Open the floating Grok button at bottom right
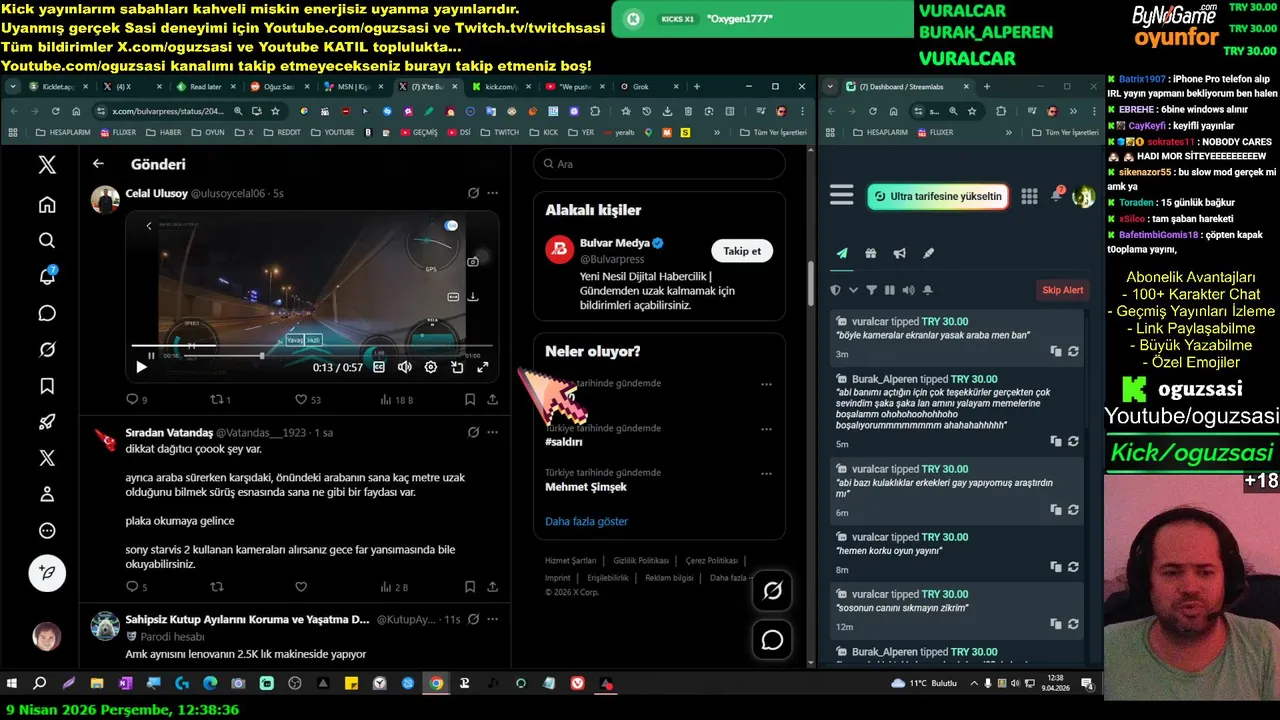Image resolution: width=1280 pixels, height=720 pixels. pyautogui.click(x=772, y=591)
